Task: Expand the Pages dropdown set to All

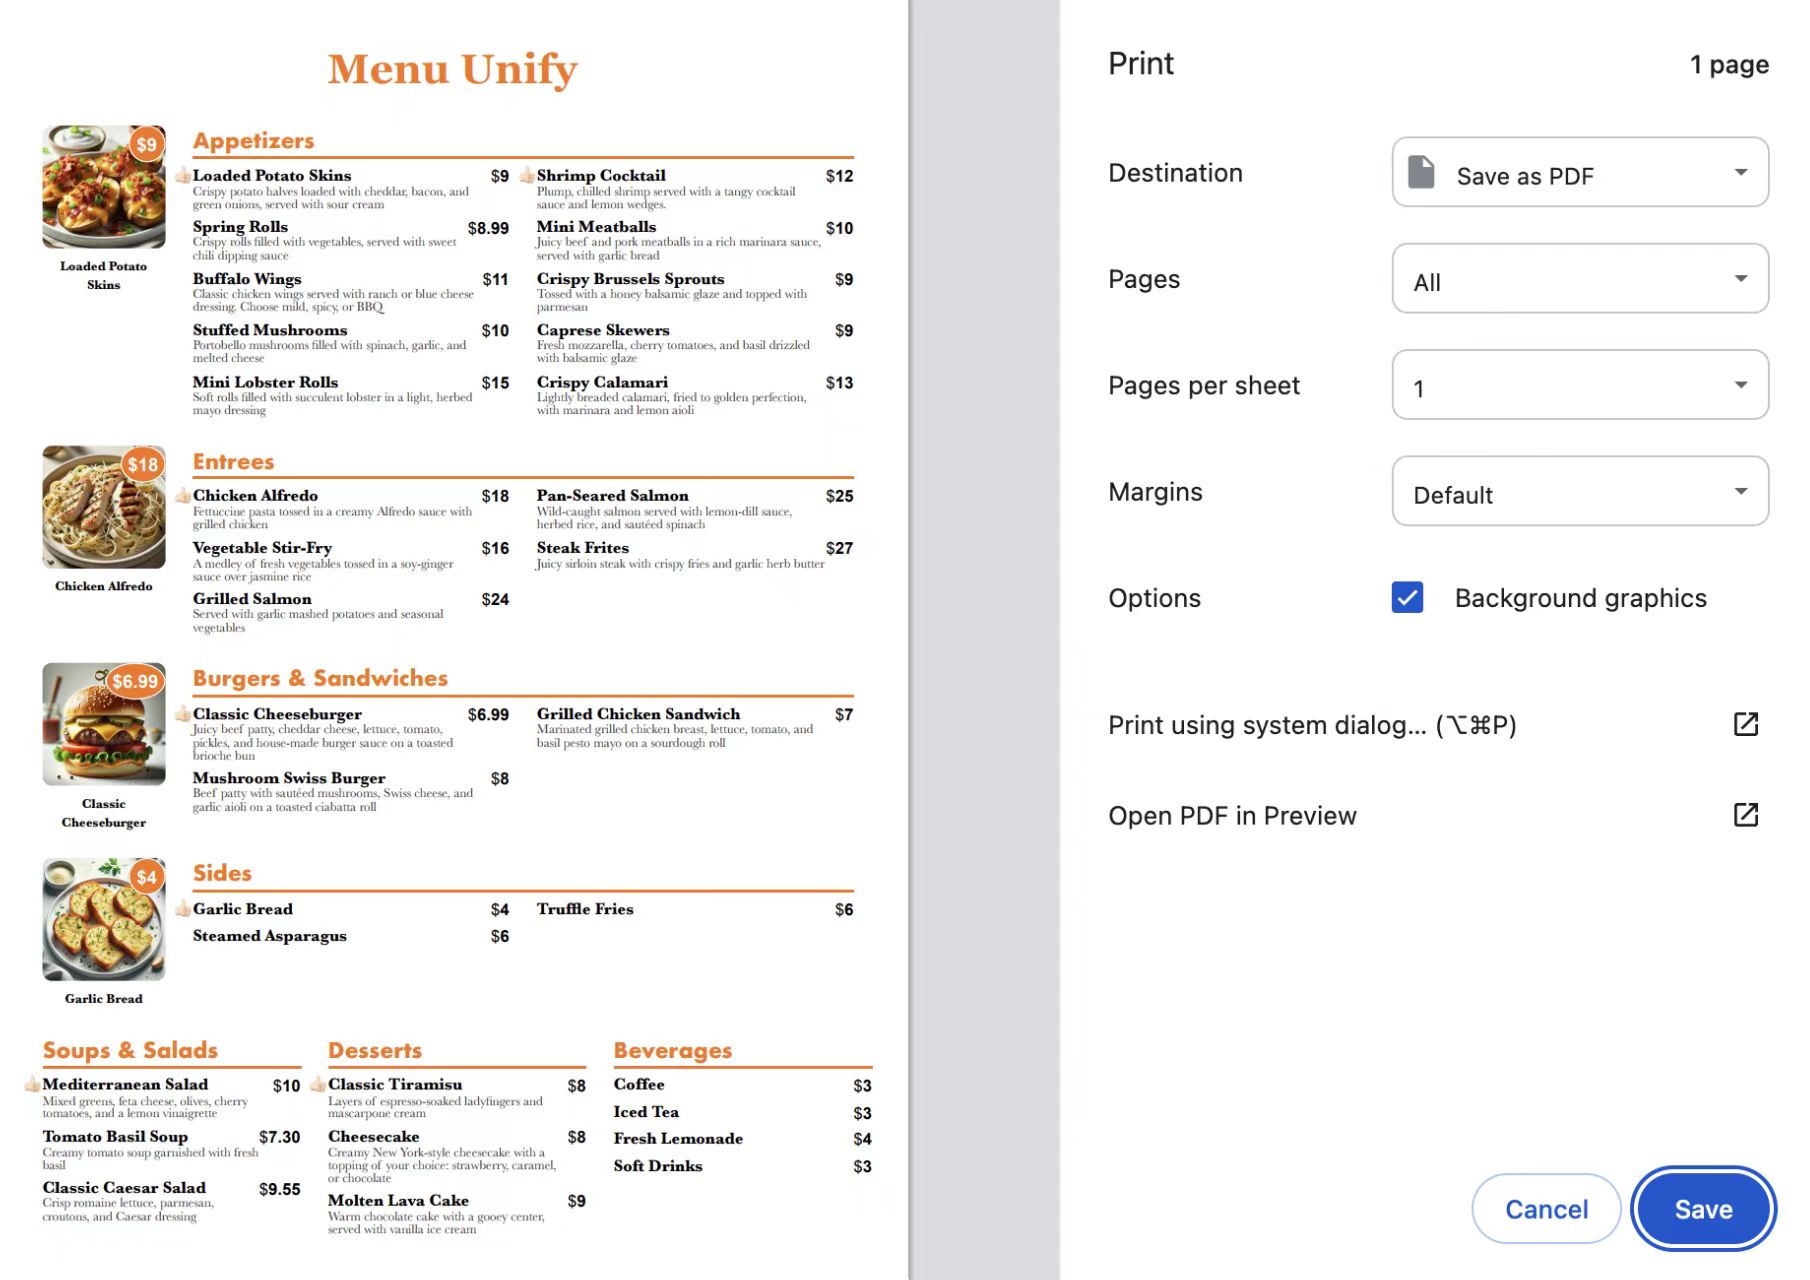Action: (x=1580, y=279)
